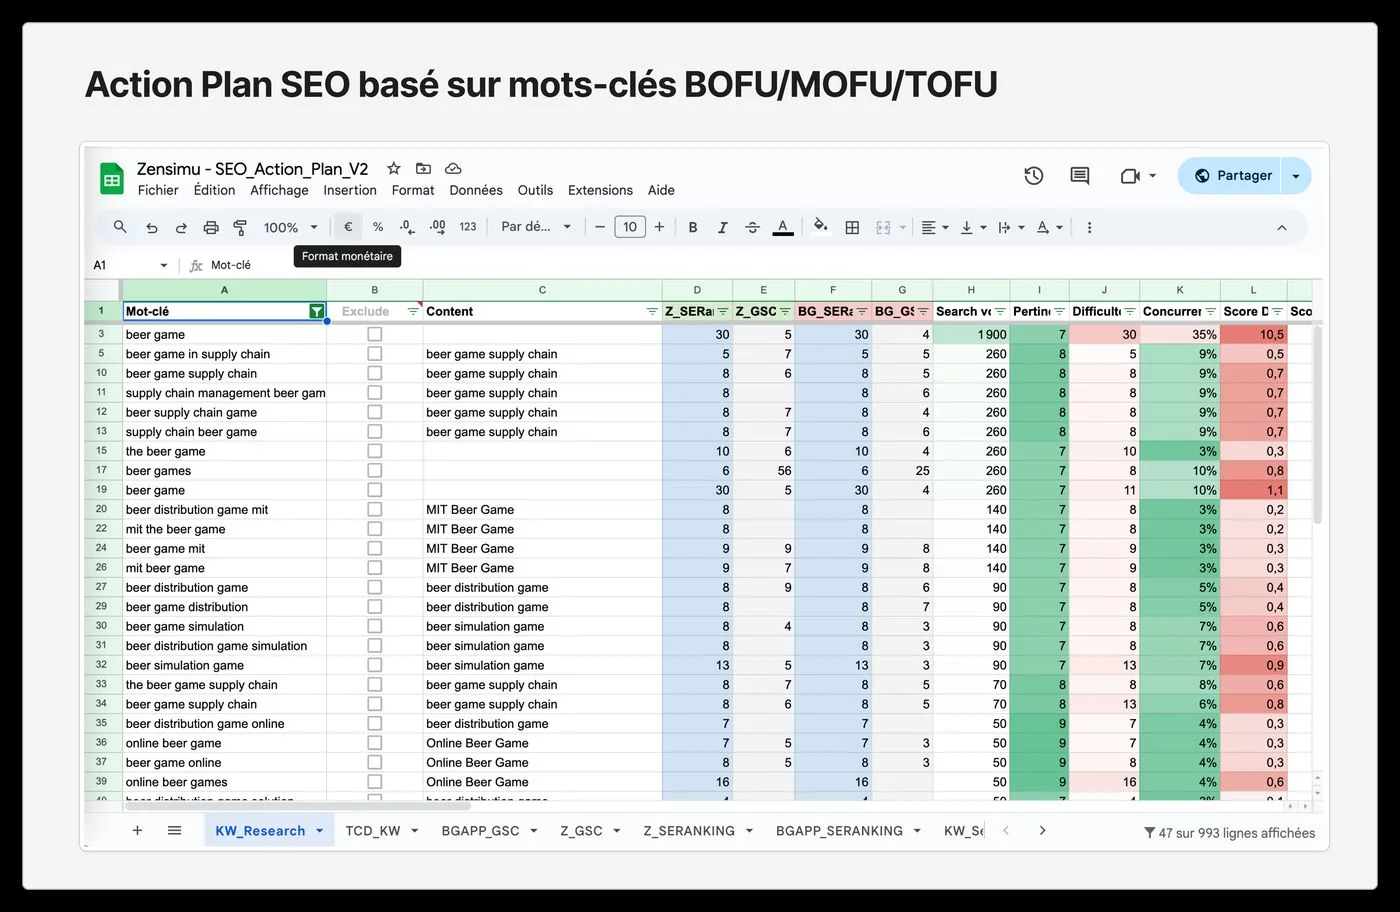Open the text color picker

783,228
